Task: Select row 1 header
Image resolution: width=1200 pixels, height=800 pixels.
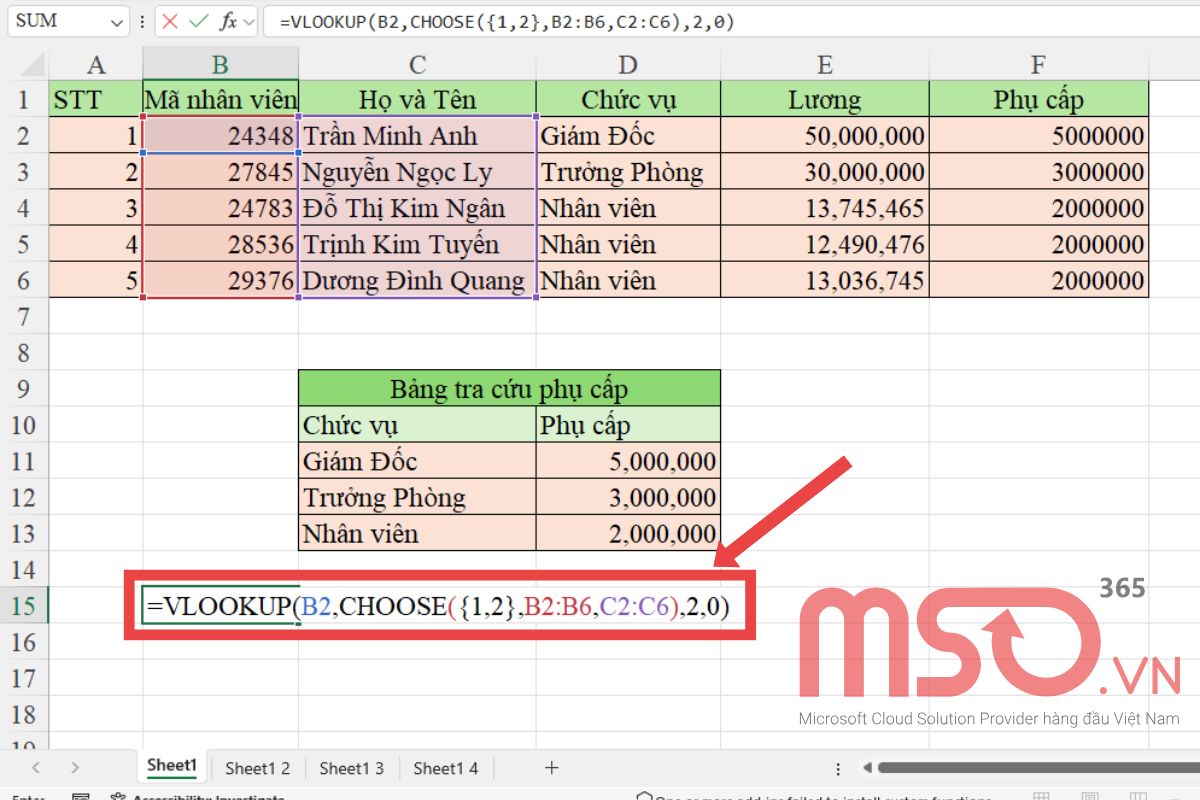Action: 24,99
